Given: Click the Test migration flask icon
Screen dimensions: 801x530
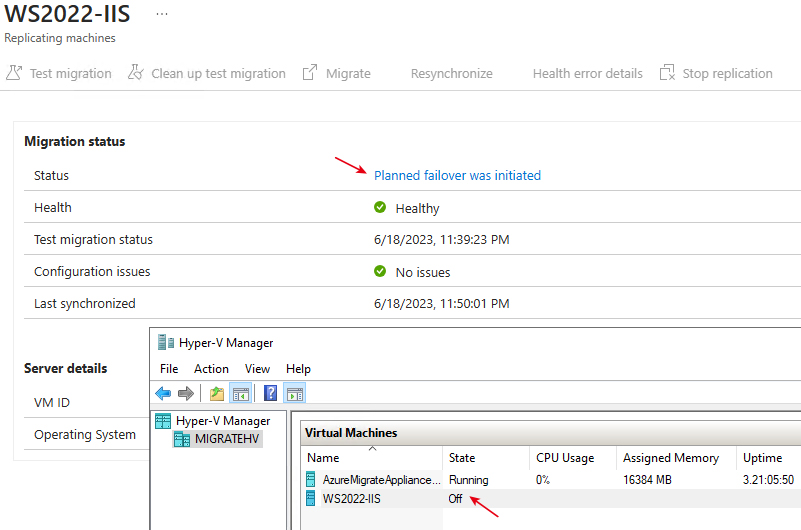Looking at the screenshot, I should (x=14, y=73).
